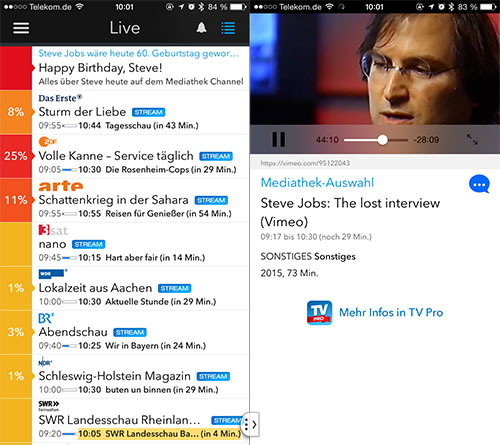Viewport: 500px width, 445px height.
Task: Select upcoming Hart aber fair
Action: click(x=155, y=258)
